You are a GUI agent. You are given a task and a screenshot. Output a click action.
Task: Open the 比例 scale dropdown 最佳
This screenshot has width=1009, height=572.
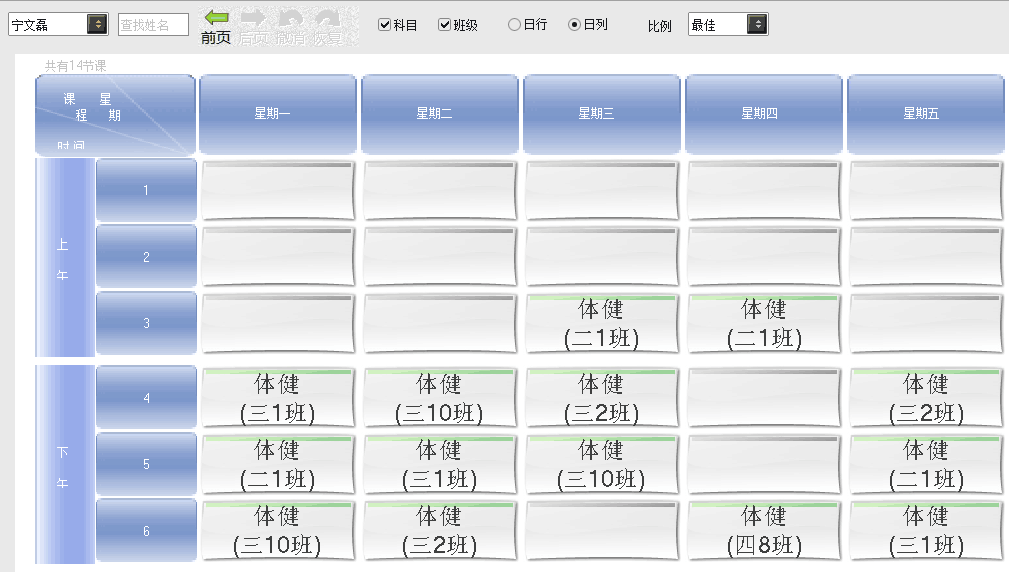click(728, 24)
